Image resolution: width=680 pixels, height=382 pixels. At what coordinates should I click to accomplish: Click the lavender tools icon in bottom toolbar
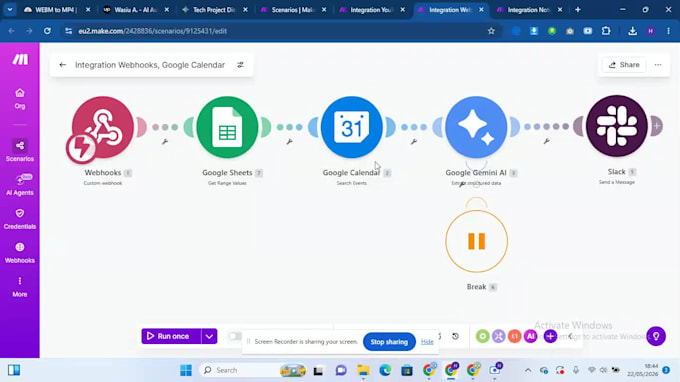498,336
